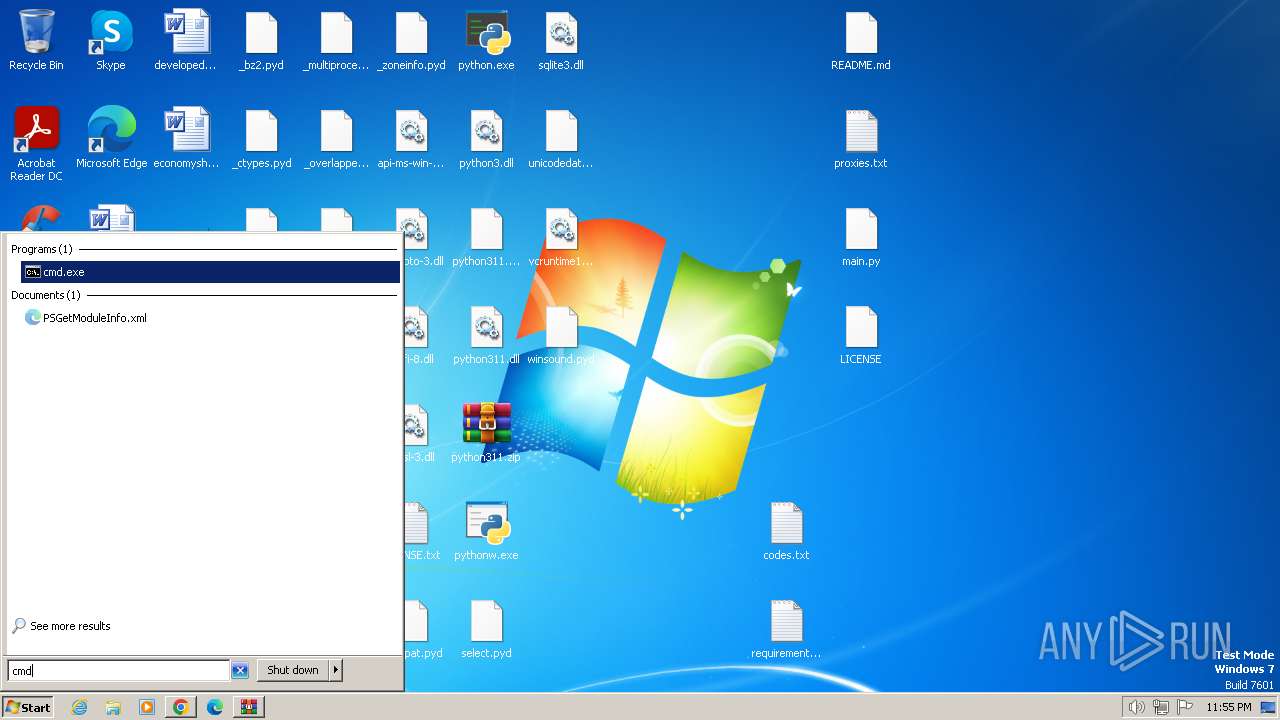The image size is (1280, 720).
Task: Open Google Chrome from taskbar
Action: pyautogui.click(x=180, y=707)
